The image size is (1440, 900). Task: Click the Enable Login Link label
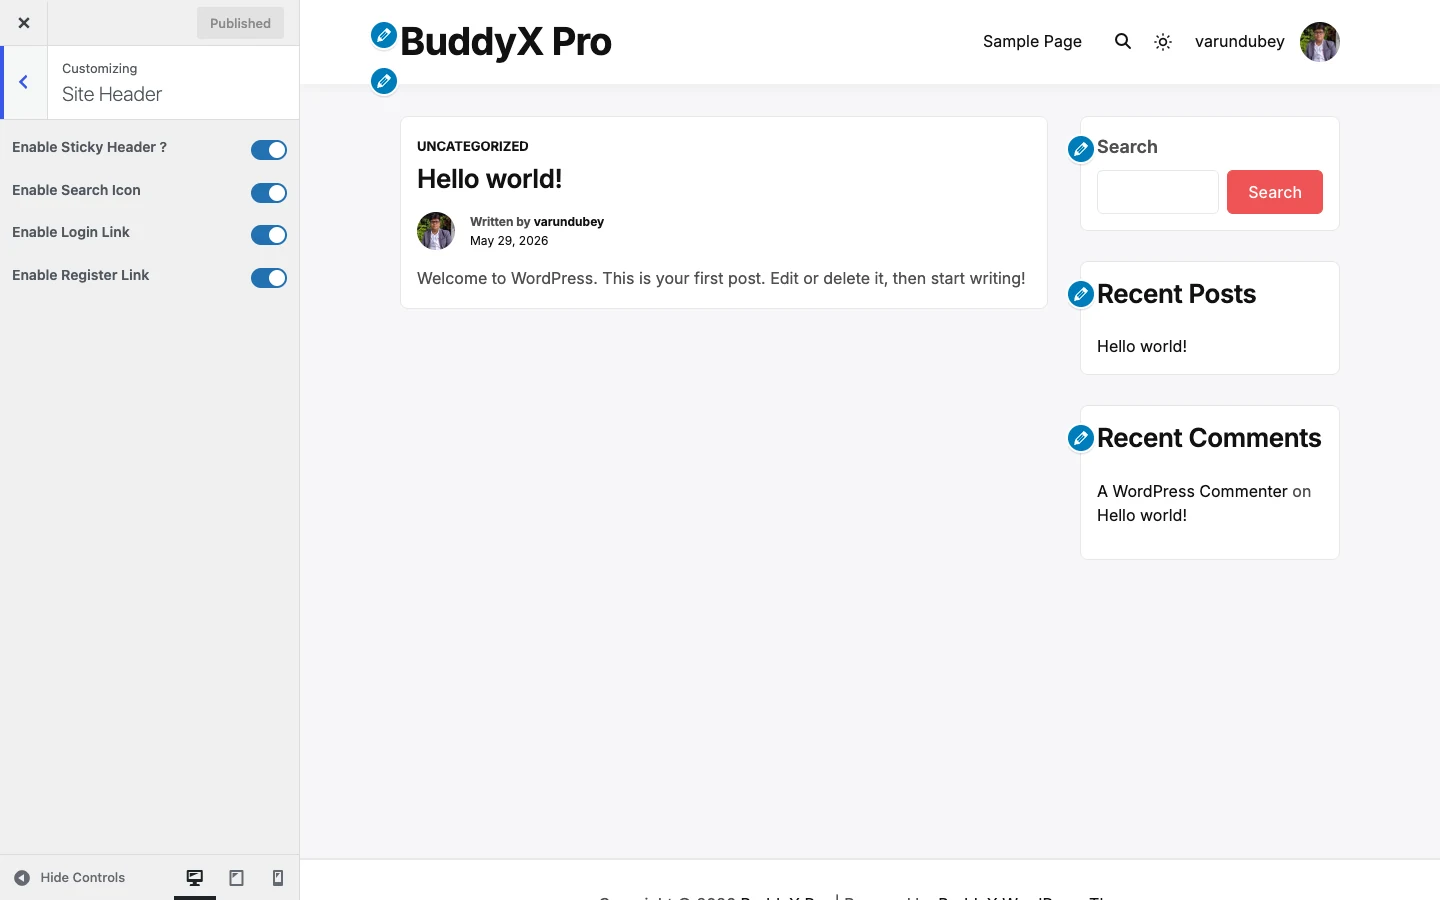(71, 232)
